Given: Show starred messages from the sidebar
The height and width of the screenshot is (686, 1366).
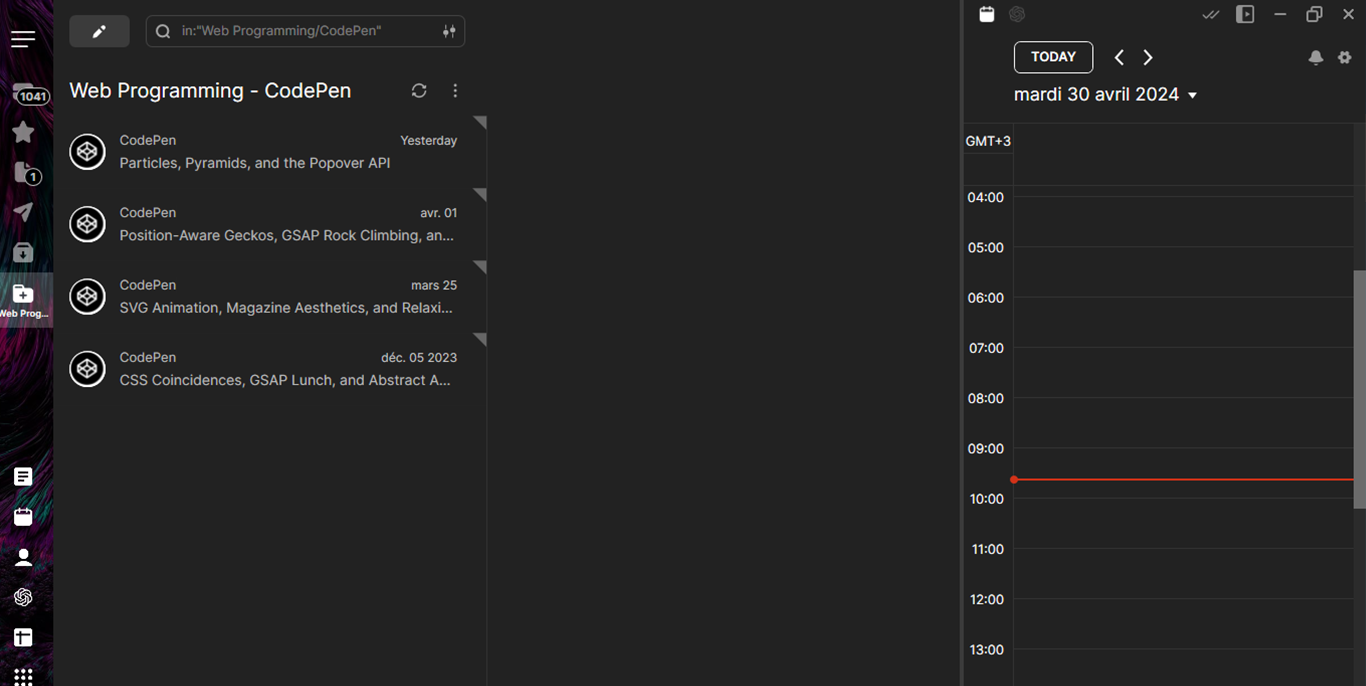Looking at the screenshot, I should coord(23,133).
